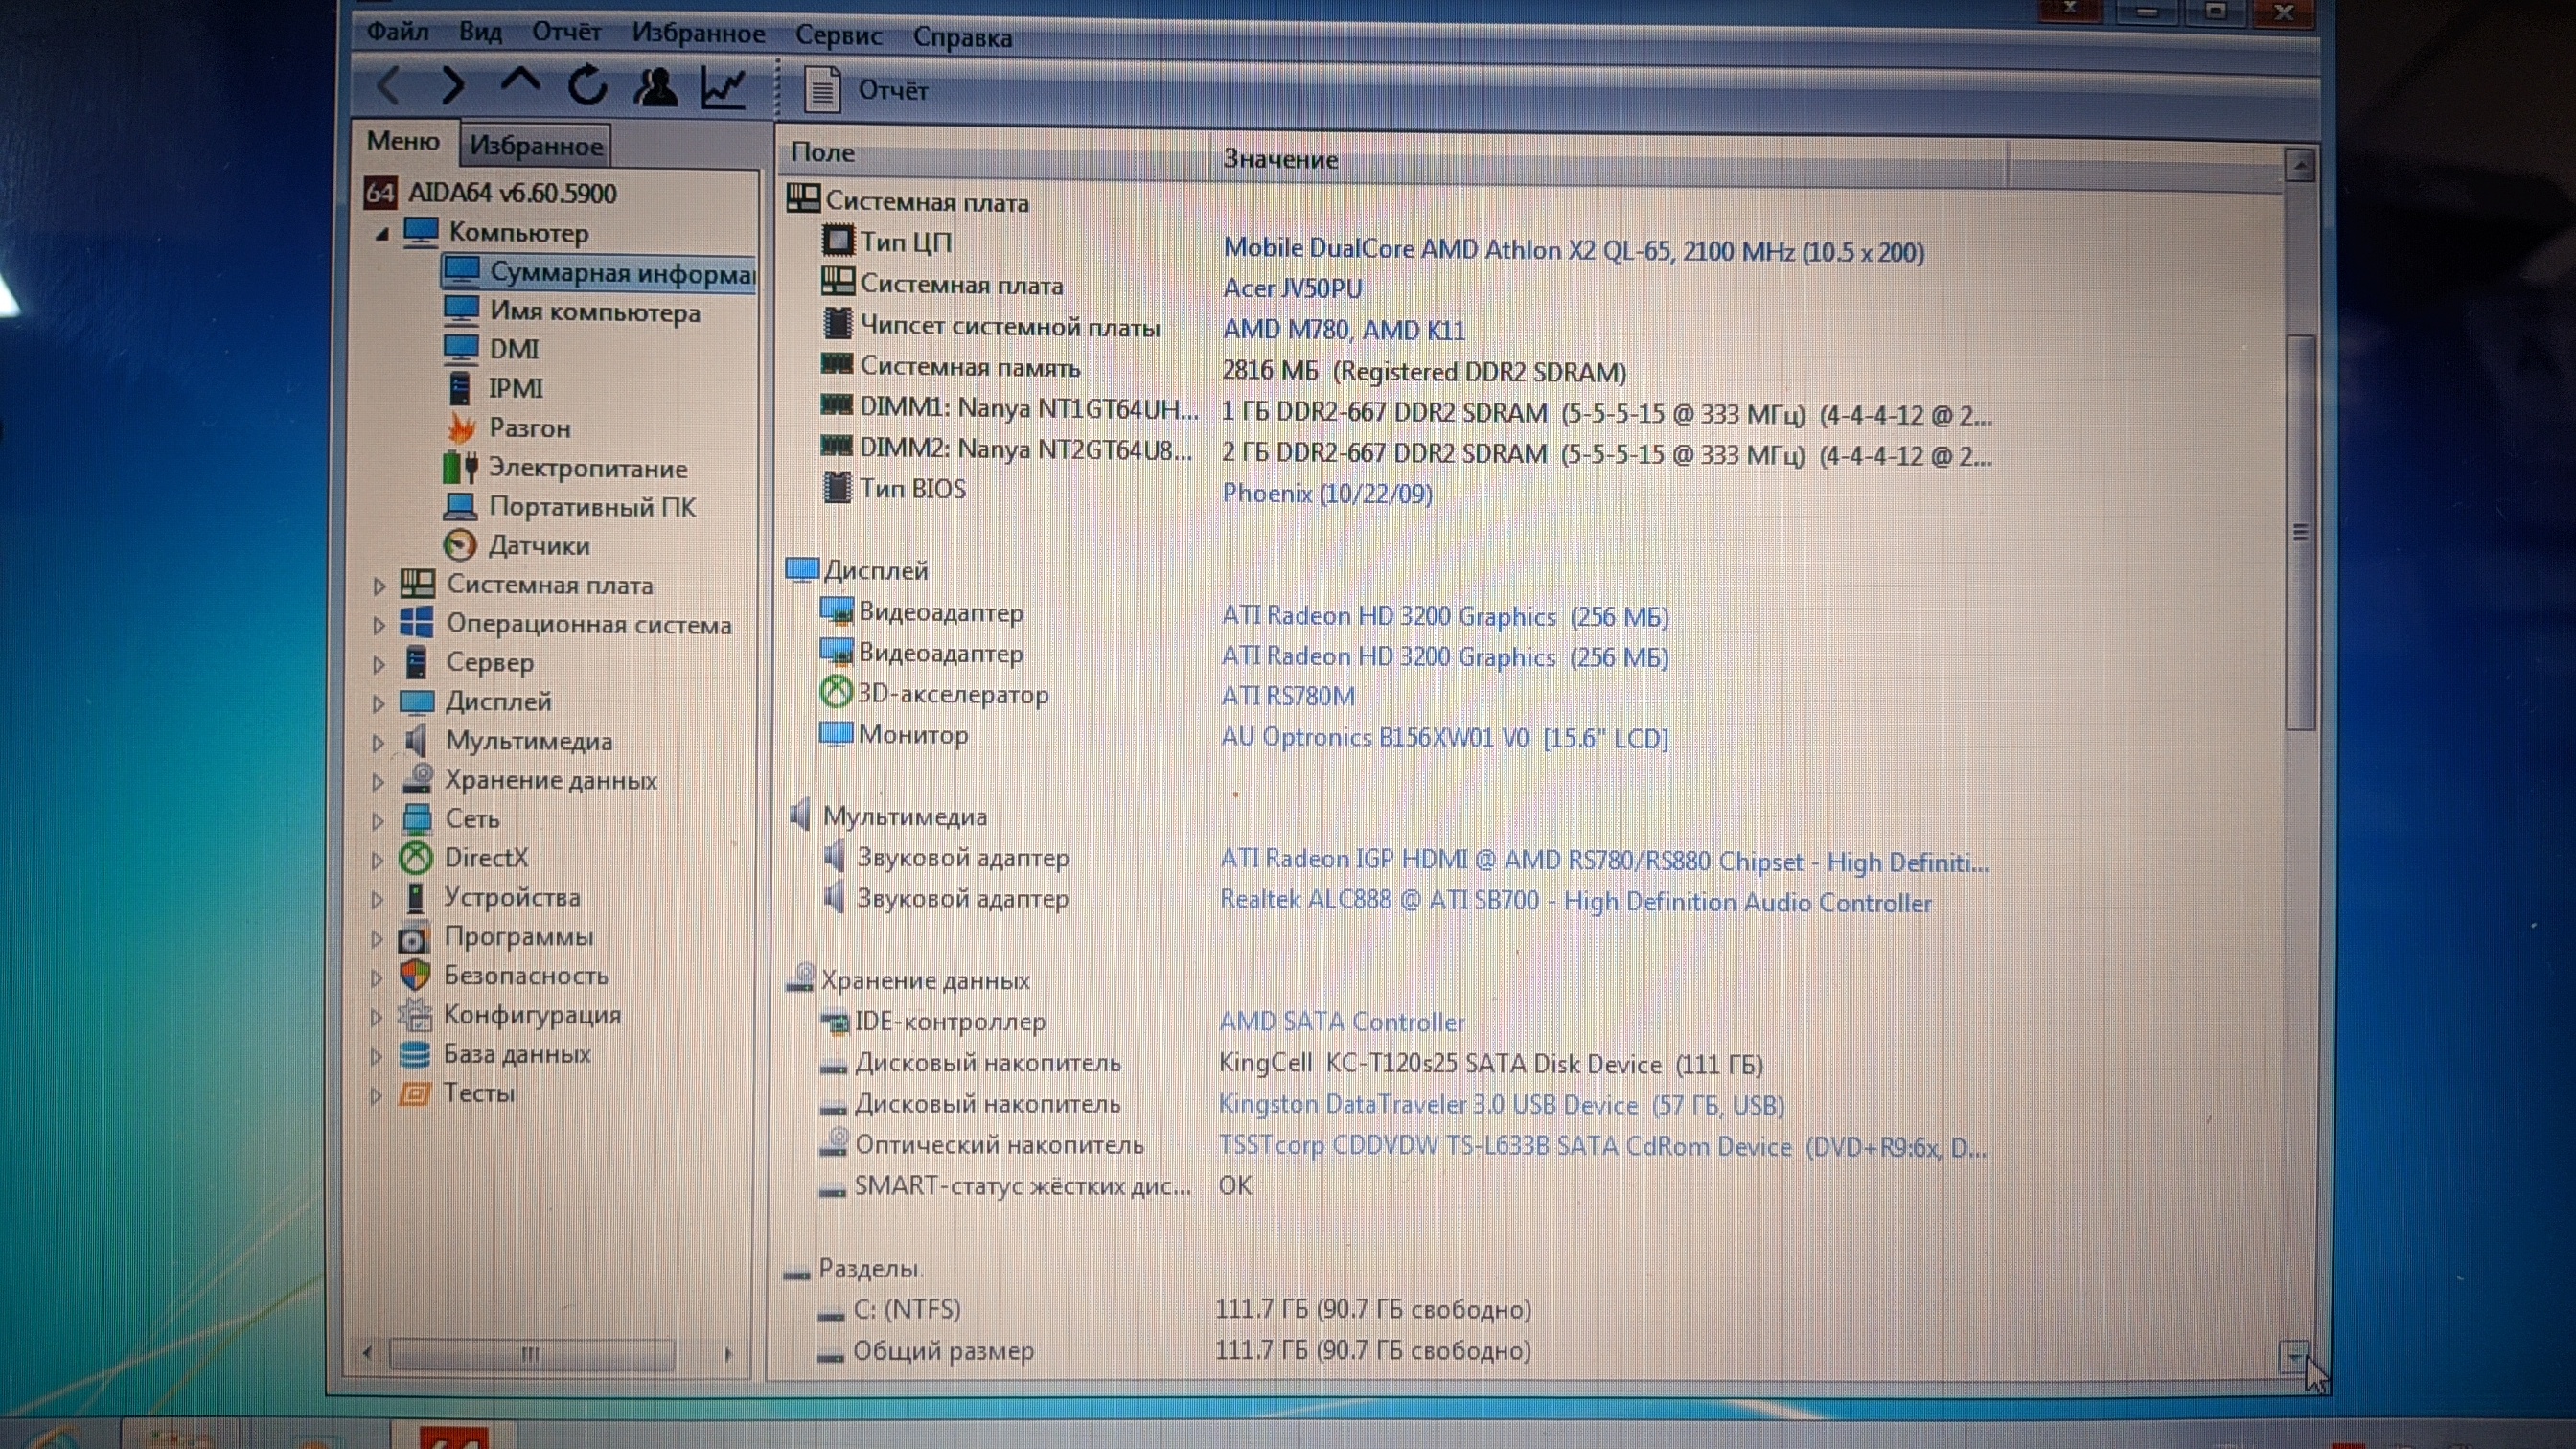The height and width of the screenshot is (1449, 2576).
Task: Click the Тесты tree icon
Action: 414,1094
